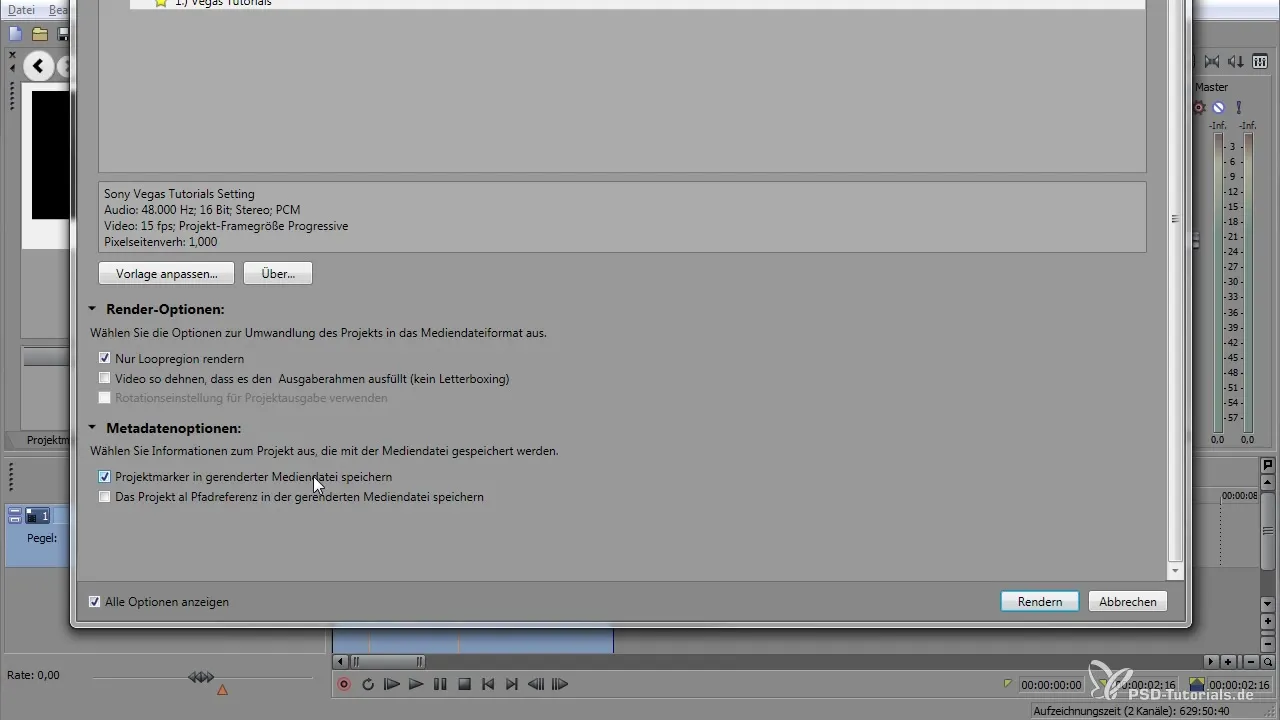The height and width of the screenshot is (720, 1280).
Task: Open the mixer layout icon above Master
Action: (x=1260, y=62)
